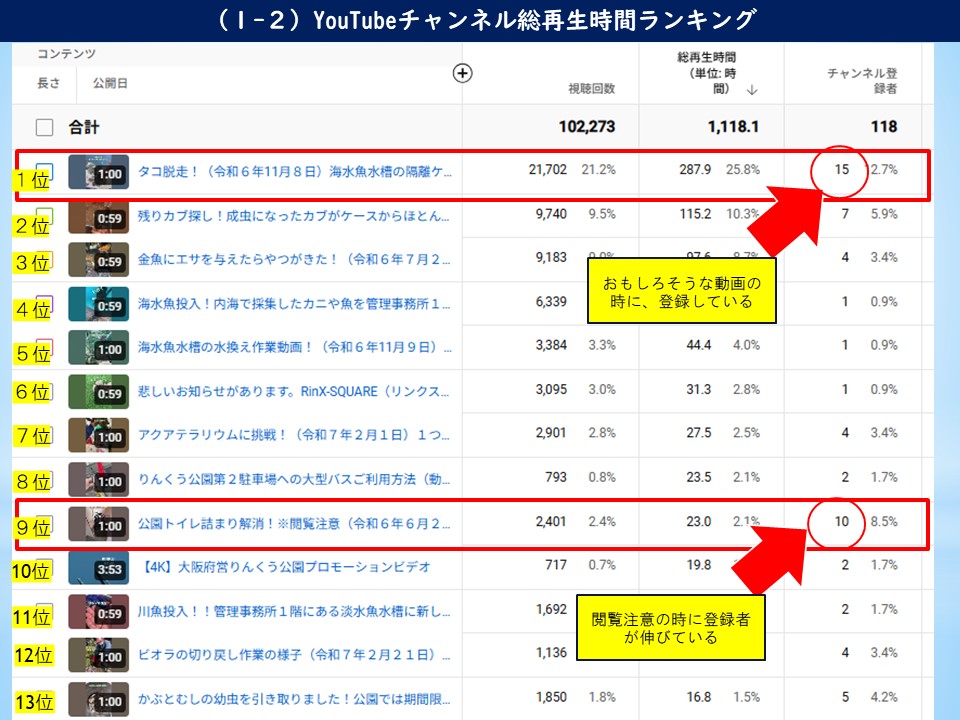Select the checkbox on the 残りカブ探し video row
The width and height of the screenshot is (960, 720).
[x=45, y=215]
